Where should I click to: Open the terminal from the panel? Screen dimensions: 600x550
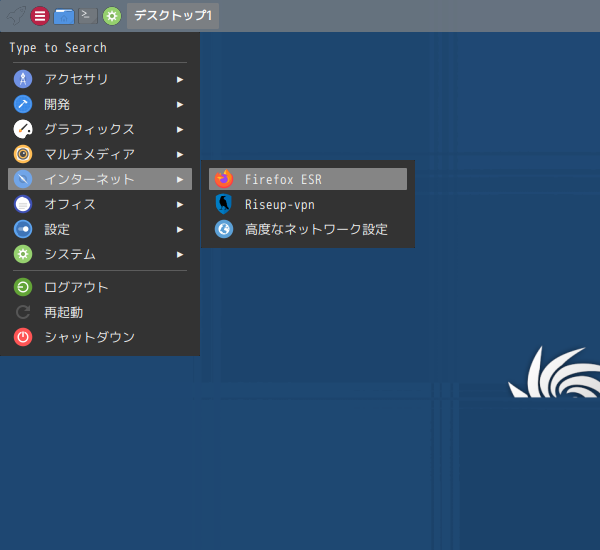click(x=88, y=16)
